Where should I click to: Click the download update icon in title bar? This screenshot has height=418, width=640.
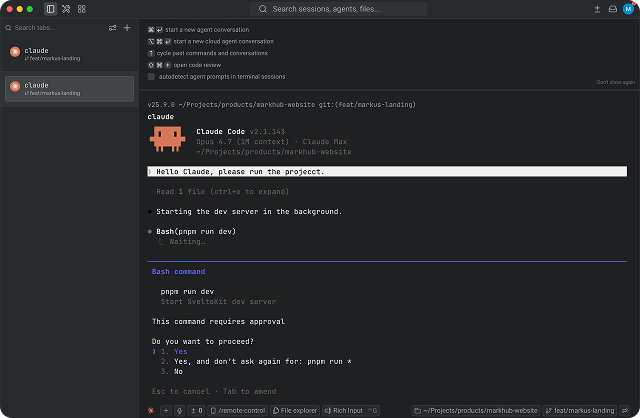pyautogui.click(x=597, y=9)
